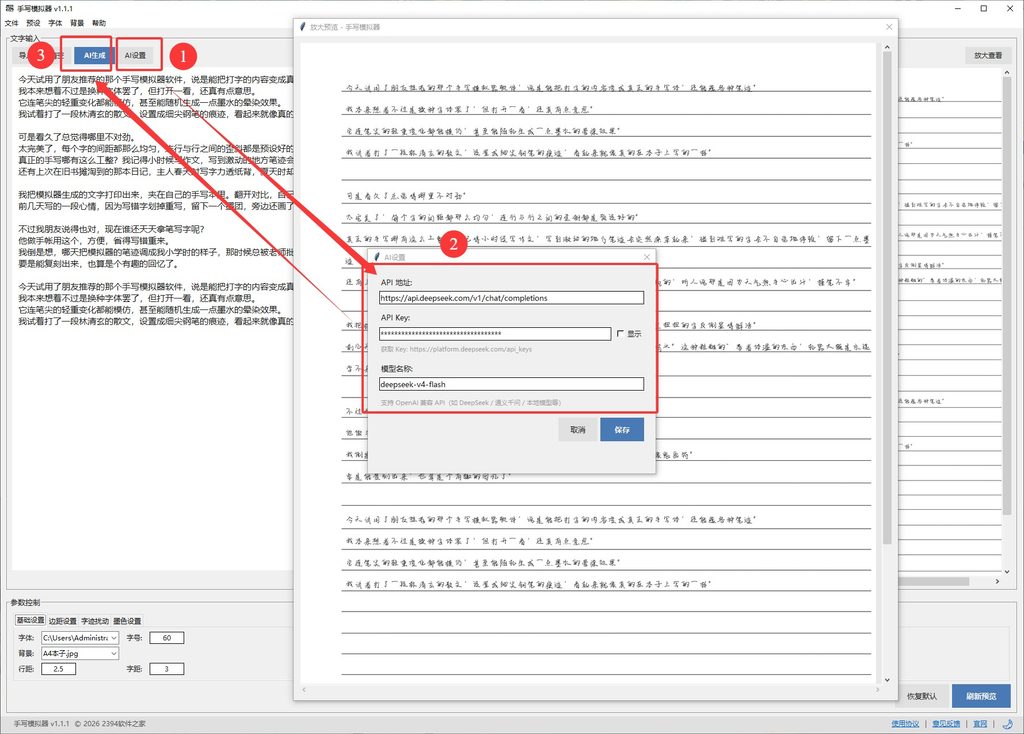Click the 支持 OpenAI 兼容 API hint text
Screen dimensions: 1024x734
coord(470,402)
